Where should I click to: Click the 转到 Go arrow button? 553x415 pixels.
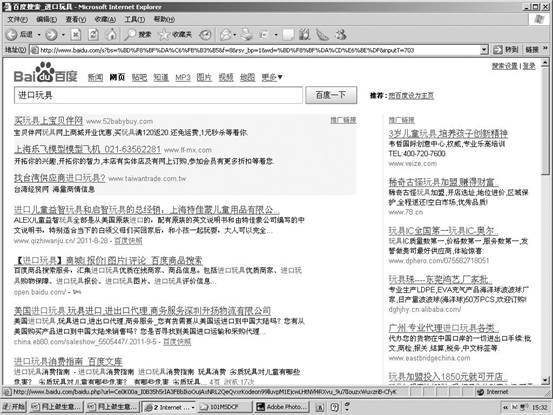pyautogui.click(x=505, y=50)
